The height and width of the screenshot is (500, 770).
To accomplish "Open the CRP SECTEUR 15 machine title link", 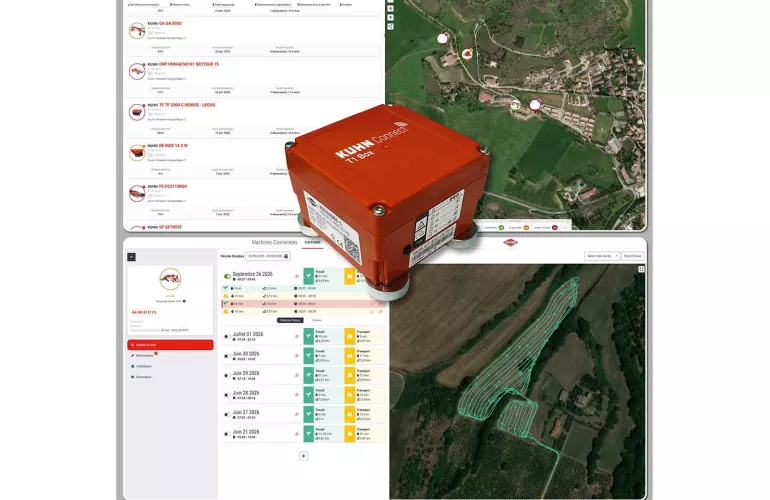I will click(189, 64).
